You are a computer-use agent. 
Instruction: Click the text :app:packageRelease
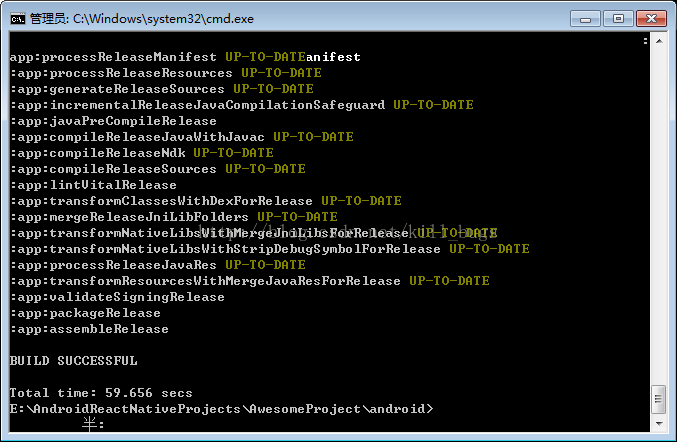(x=85, y=313)
